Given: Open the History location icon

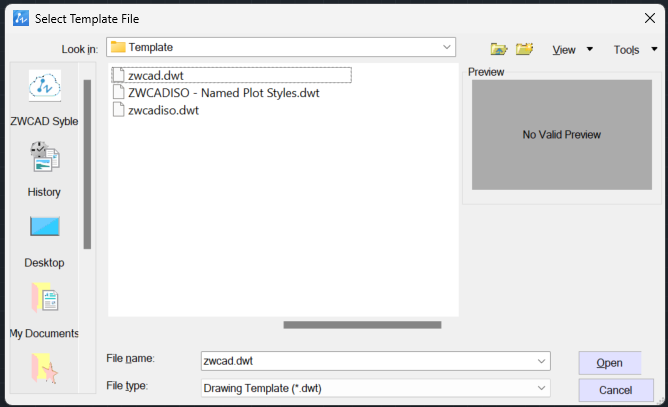Looking at the screenshot, I should (45, 157).
